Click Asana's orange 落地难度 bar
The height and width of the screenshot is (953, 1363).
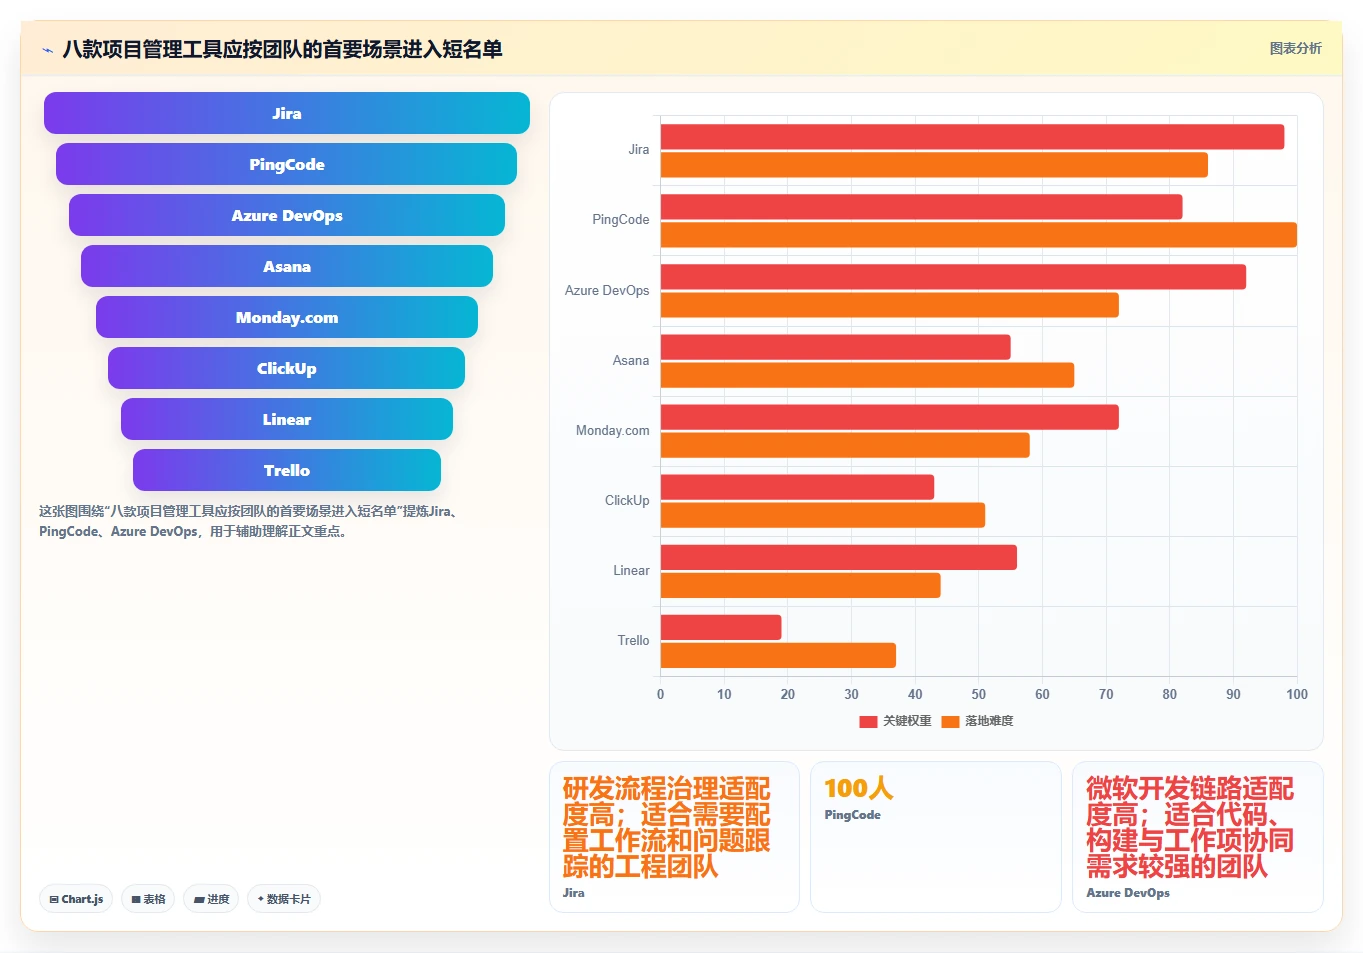(867, 375)
